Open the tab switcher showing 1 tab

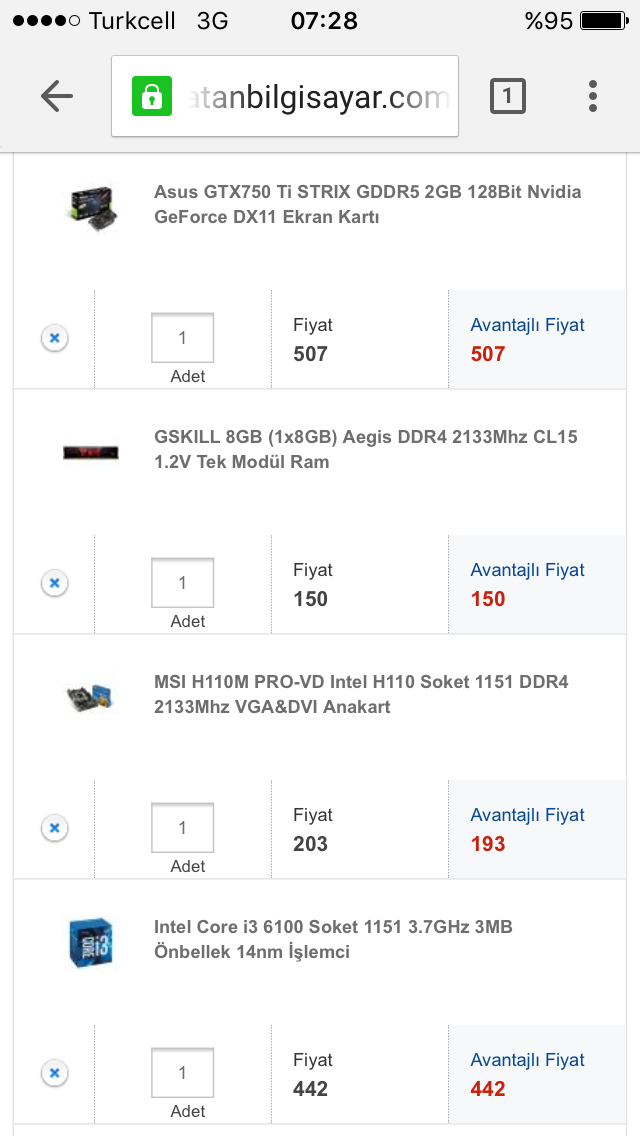[508, 96]
